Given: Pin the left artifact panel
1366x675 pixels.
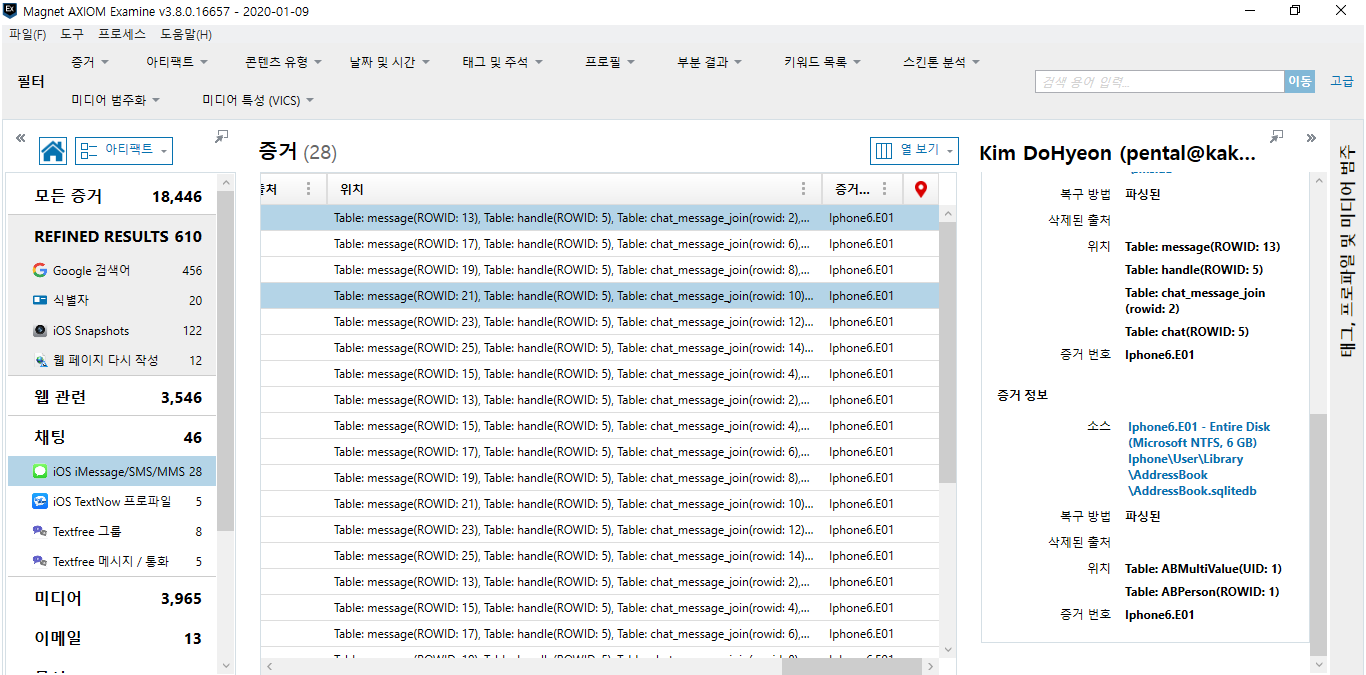Looking at the screenshot, I should coord(222,136).
